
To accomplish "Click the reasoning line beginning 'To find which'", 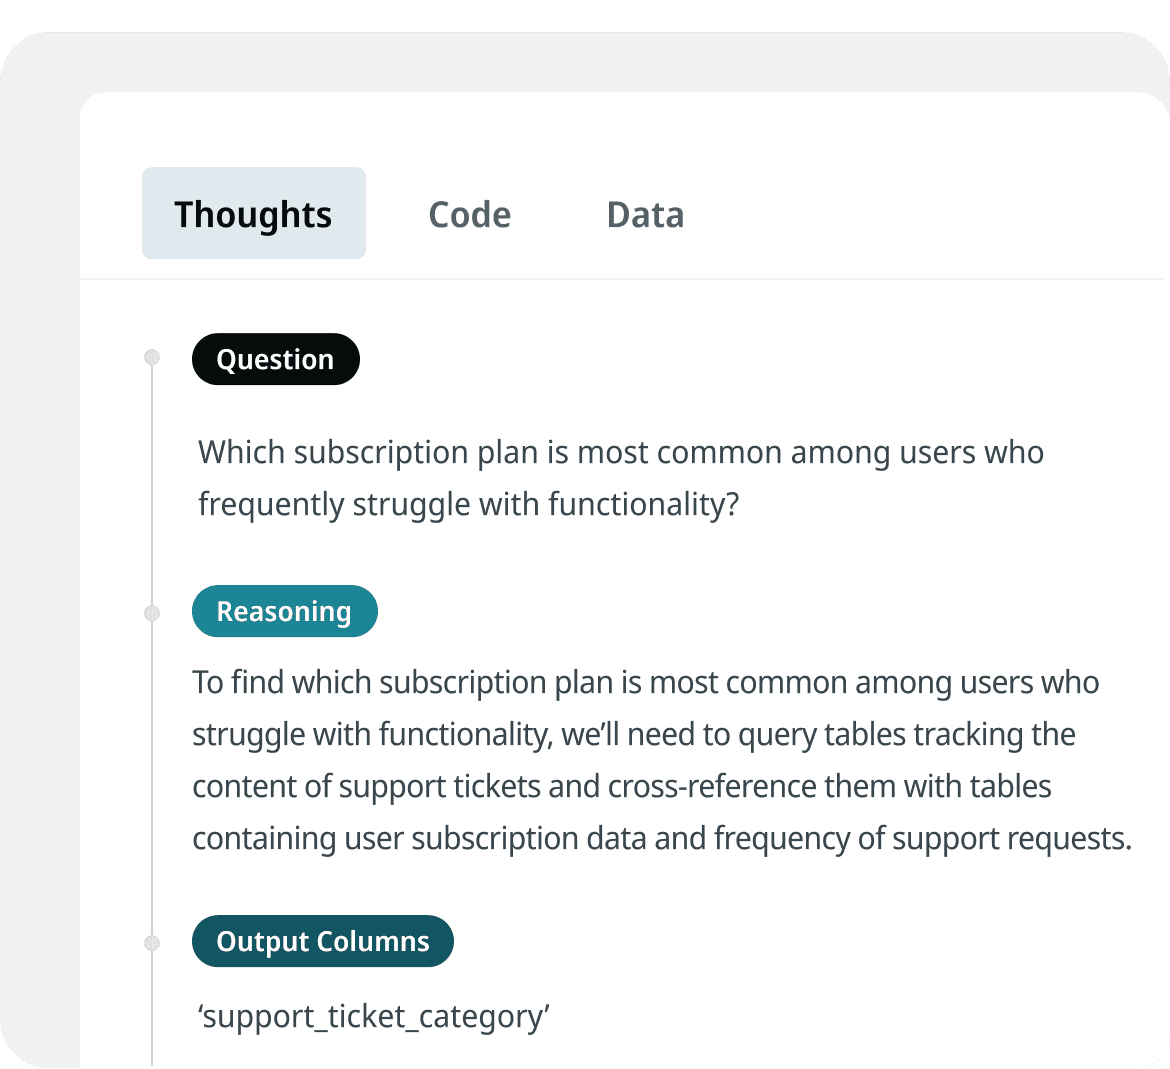I will click(x=645, y=682).
